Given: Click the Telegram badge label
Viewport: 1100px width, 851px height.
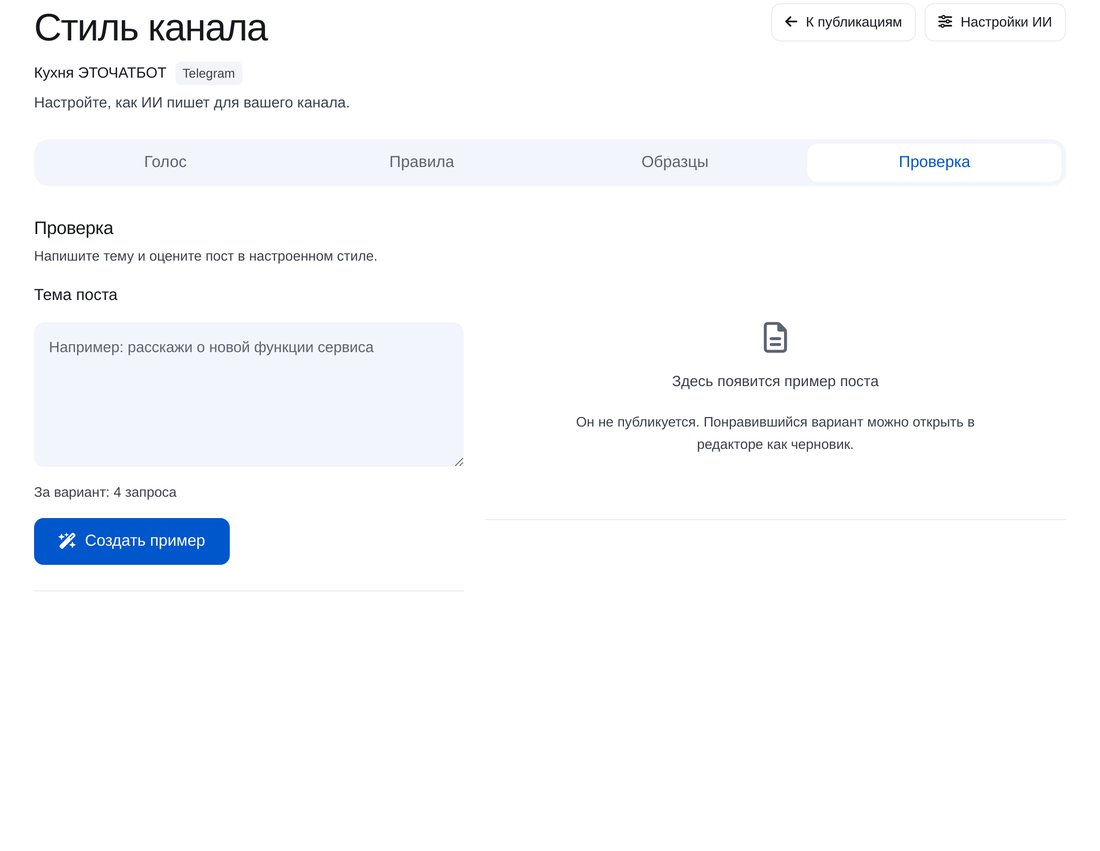Looking at the screenshot, I should (208, 73).
